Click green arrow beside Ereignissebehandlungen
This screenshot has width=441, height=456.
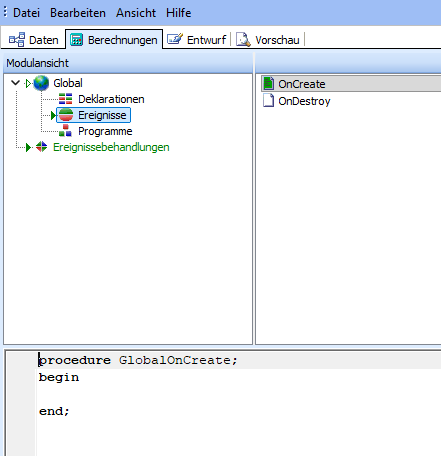pos(28,147)
